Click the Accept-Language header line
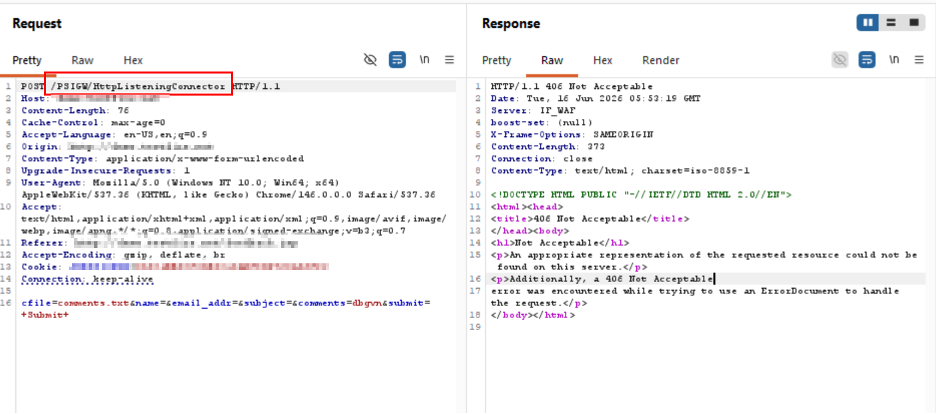Screen dimensions: 936x414 click(x=113, y=134)
